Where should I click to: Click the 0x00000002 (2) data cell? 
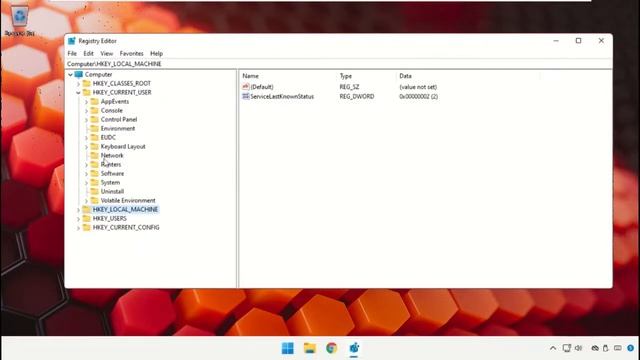(x=418, y=97)
